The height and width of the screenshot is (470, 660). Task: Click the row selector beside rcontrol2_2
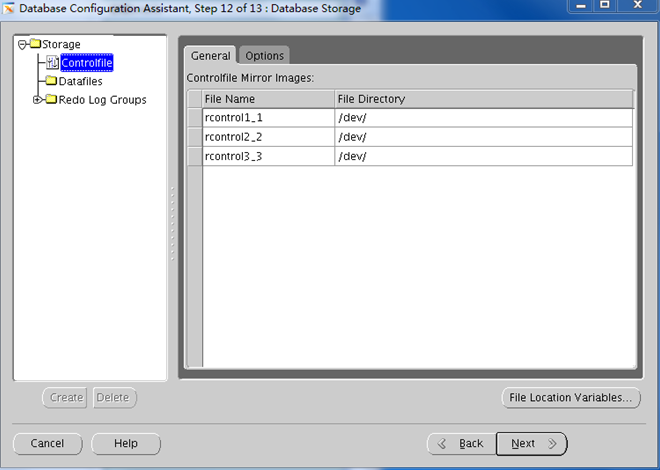point(195,137)
